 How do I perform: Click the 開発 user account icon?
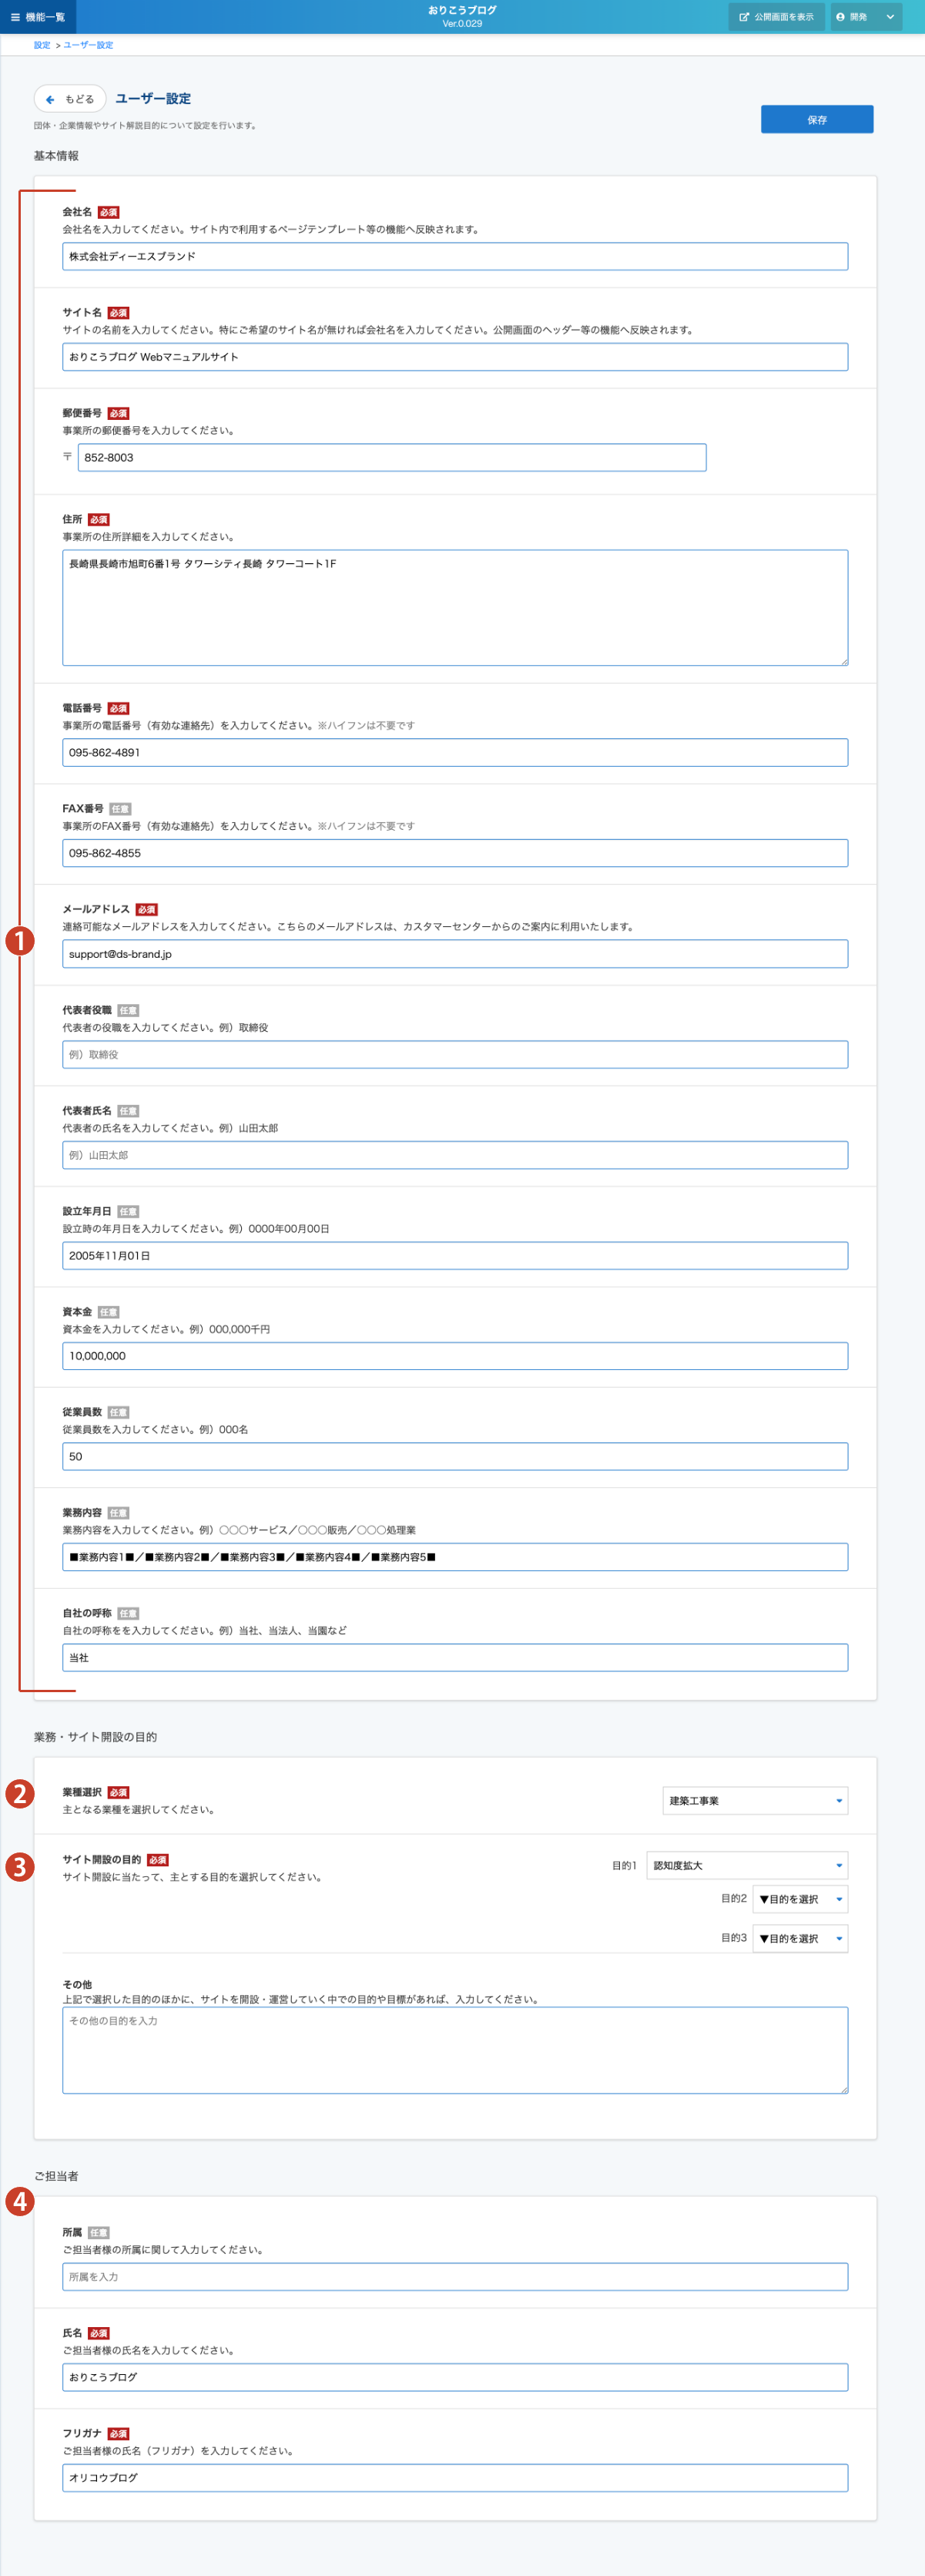tap(840, 17)
